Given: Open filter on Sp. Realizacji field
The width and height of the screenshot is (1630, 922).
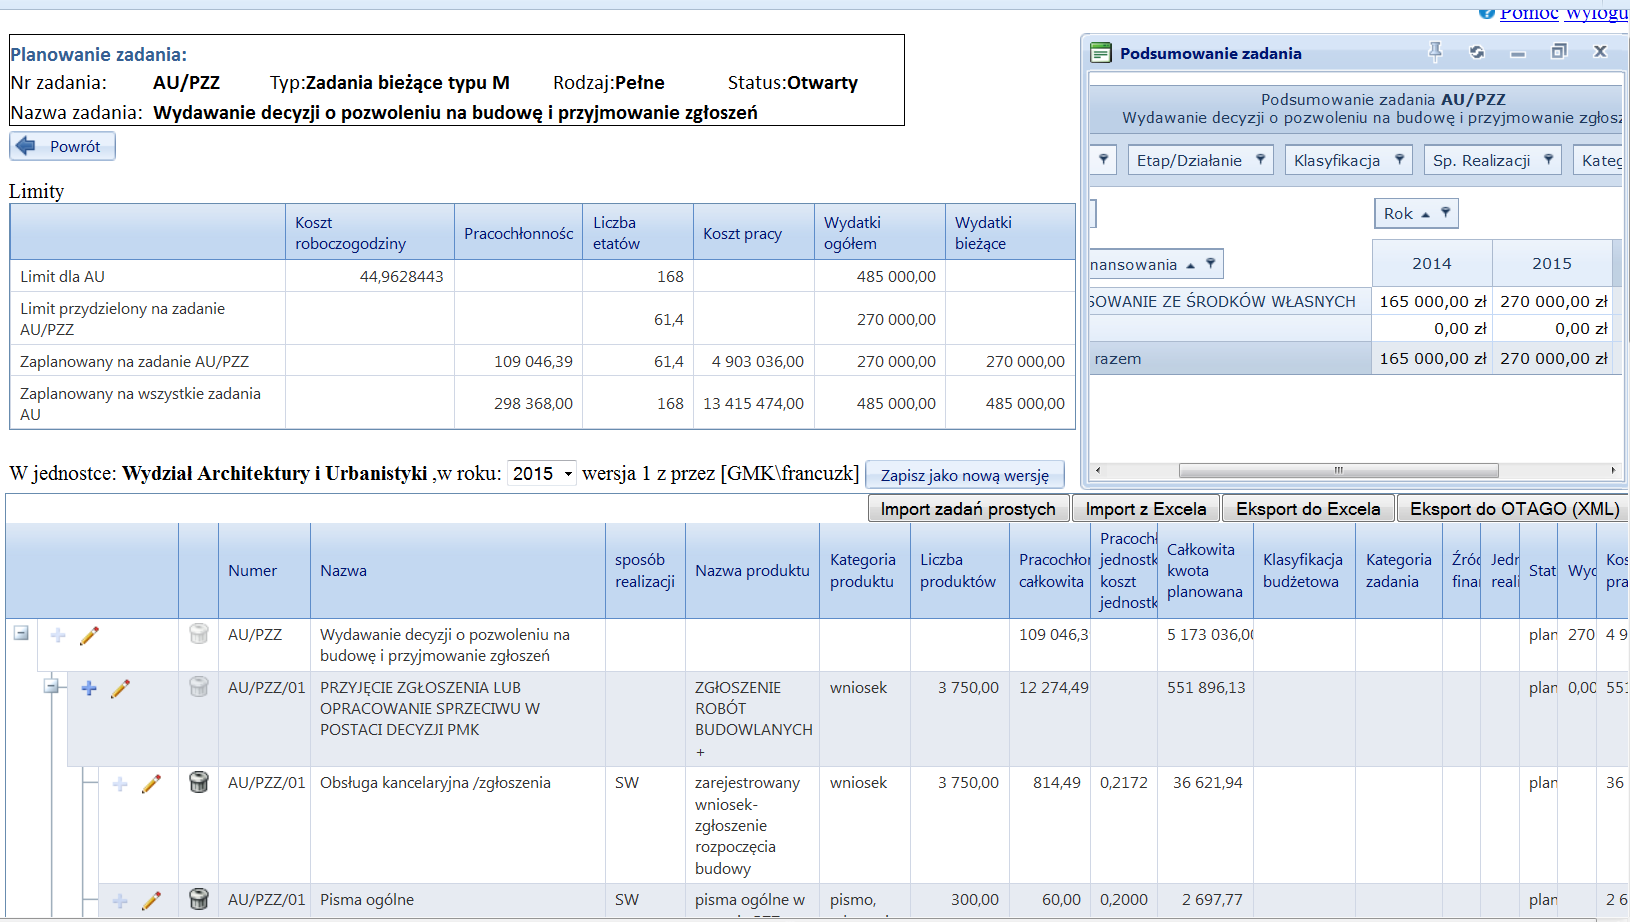Looking at the screenshot, I should pyautogui.click(x=1548, y=159).
